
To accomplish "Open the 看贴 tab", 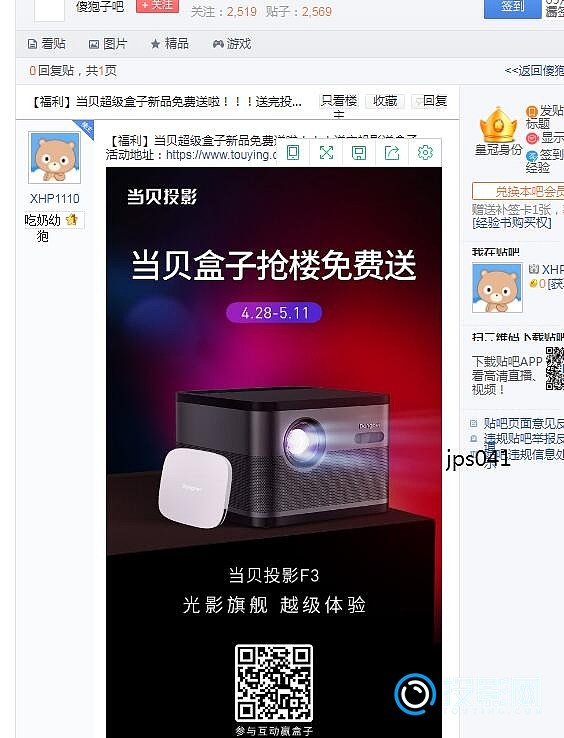I will click(x=47, y=44).
